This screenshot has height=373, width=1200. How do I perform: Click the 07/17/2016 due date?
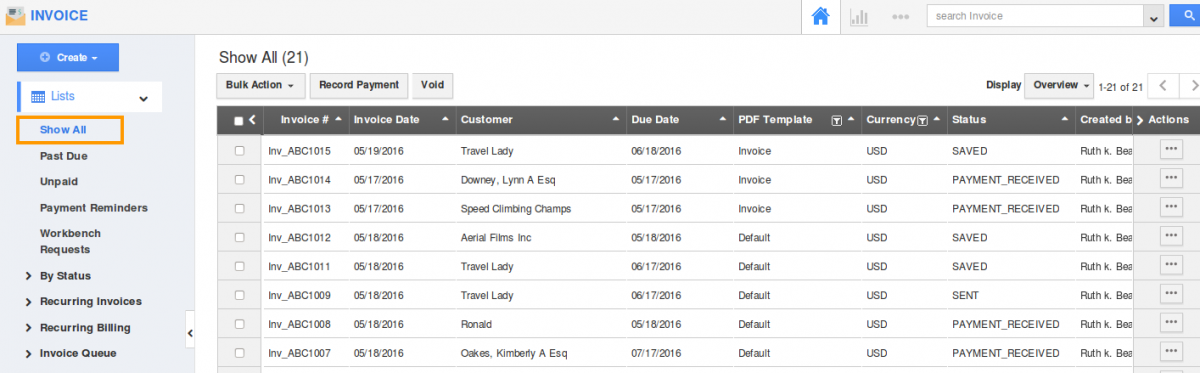657,354
